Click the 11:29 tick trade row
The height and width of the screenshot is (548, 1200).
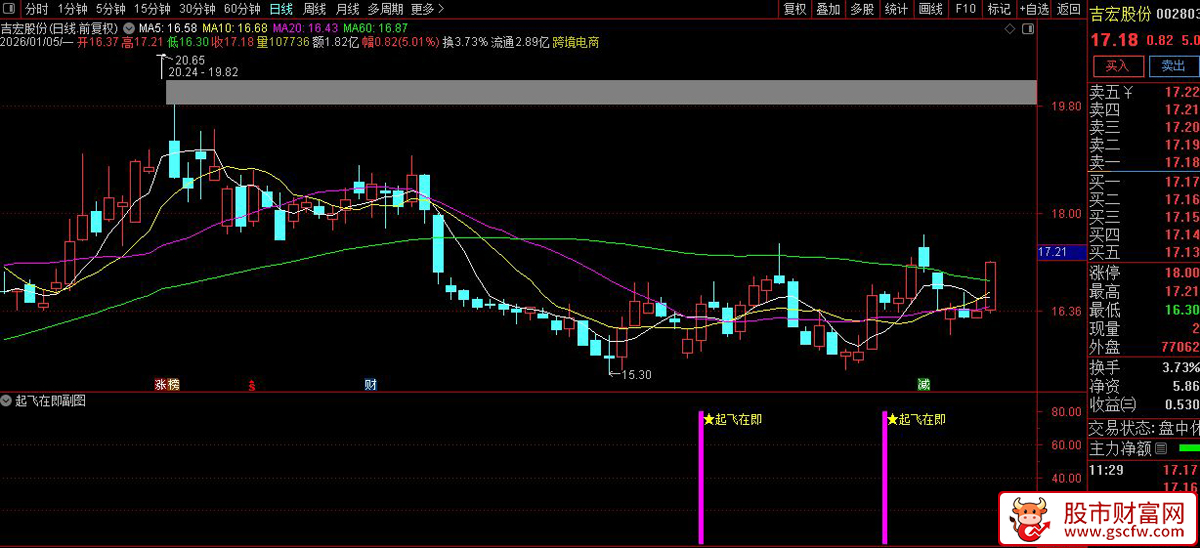[x=1143, y=469]
